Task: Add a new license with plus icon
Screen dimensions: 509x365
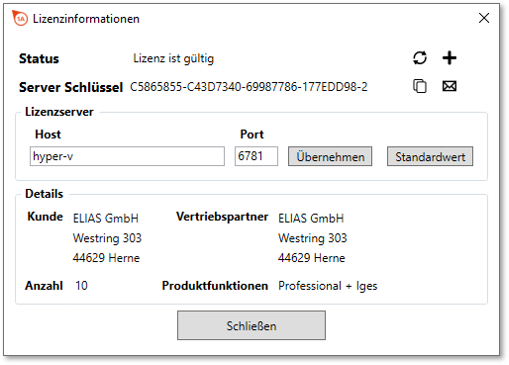Action: [x=449, y=58]
